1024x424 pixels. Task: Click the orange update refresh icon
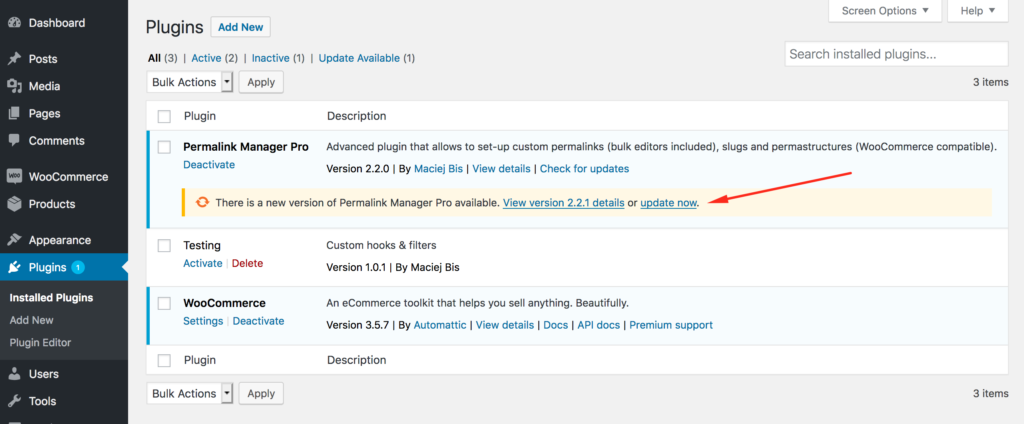[x=202, y=203]
